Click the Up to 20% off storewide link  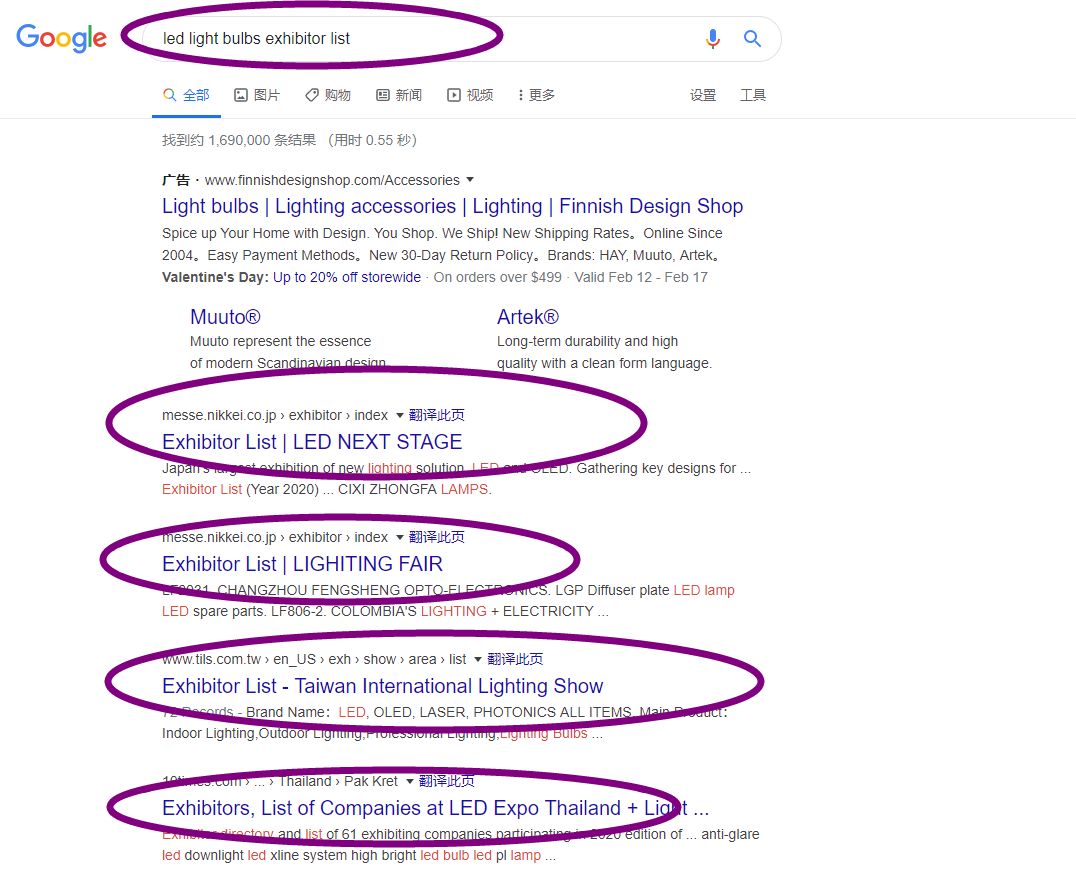(x=347, y=277)
